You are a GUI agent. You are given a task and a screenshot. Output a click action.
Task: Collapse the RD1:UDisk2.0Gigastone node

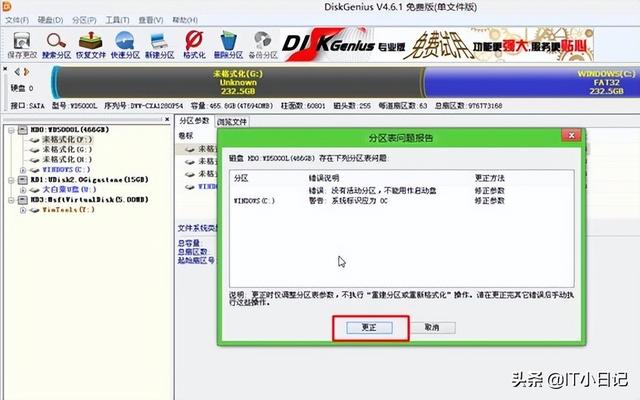click(11, 180)
